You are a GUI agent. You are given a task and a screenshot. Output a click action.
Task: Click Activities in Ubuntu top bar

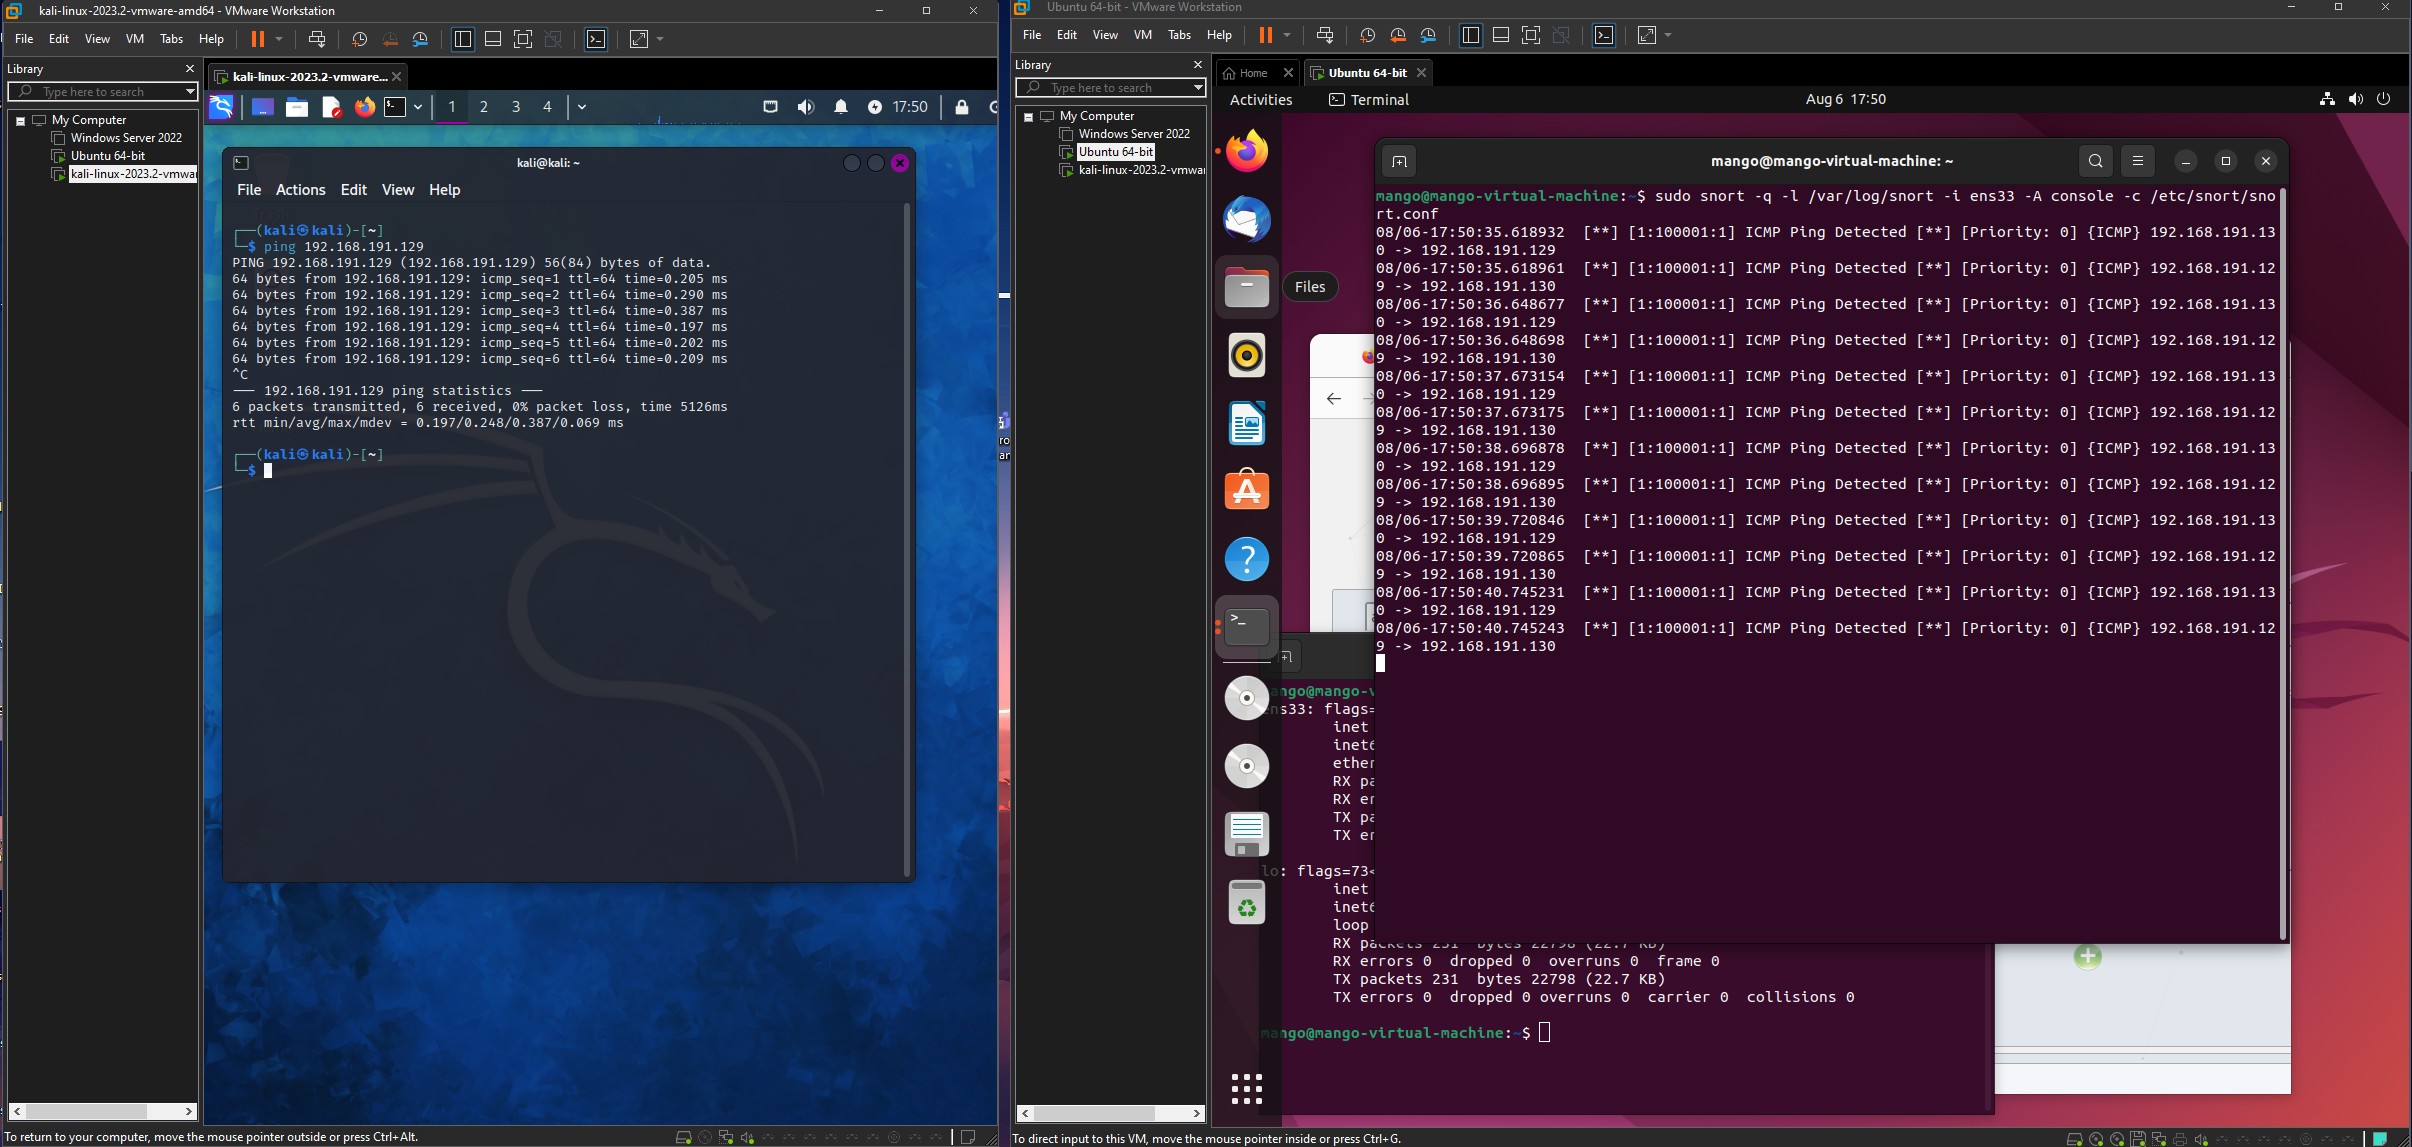point(1261,100)
